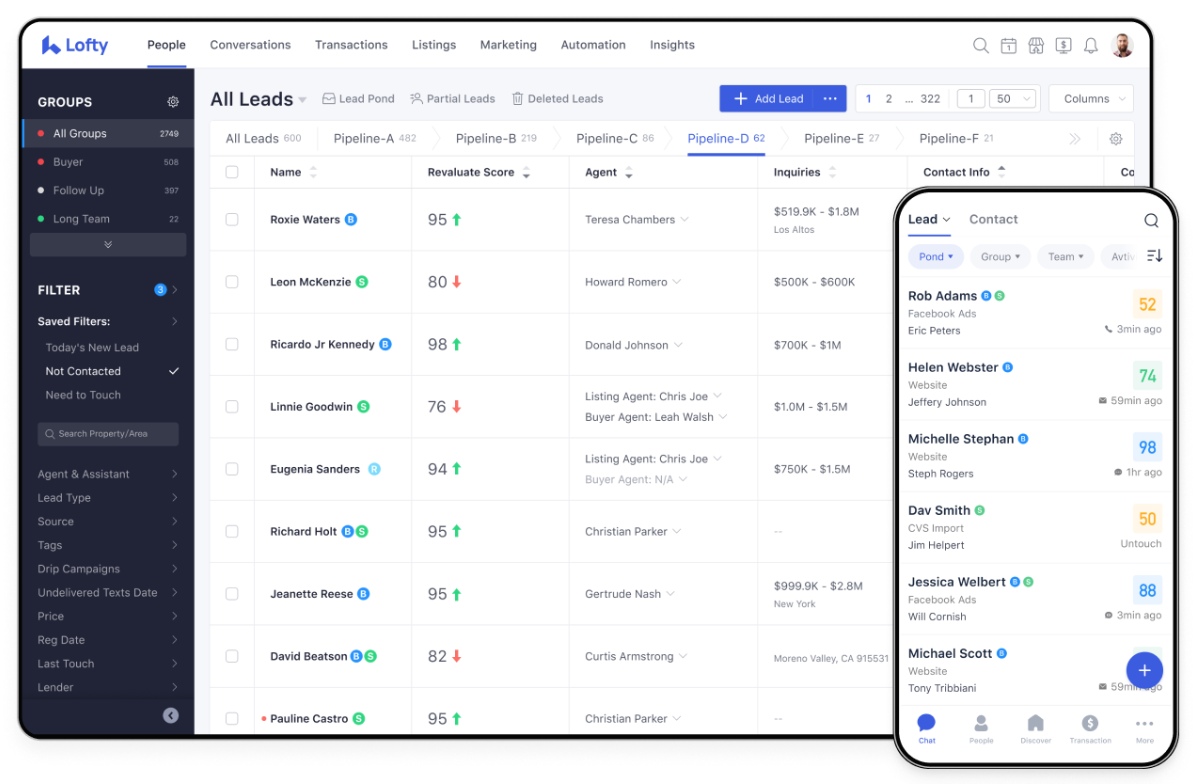Viewport: 1200px width, 784px height.
Task: Open Pauline Castro lead name
Action: 309,719
